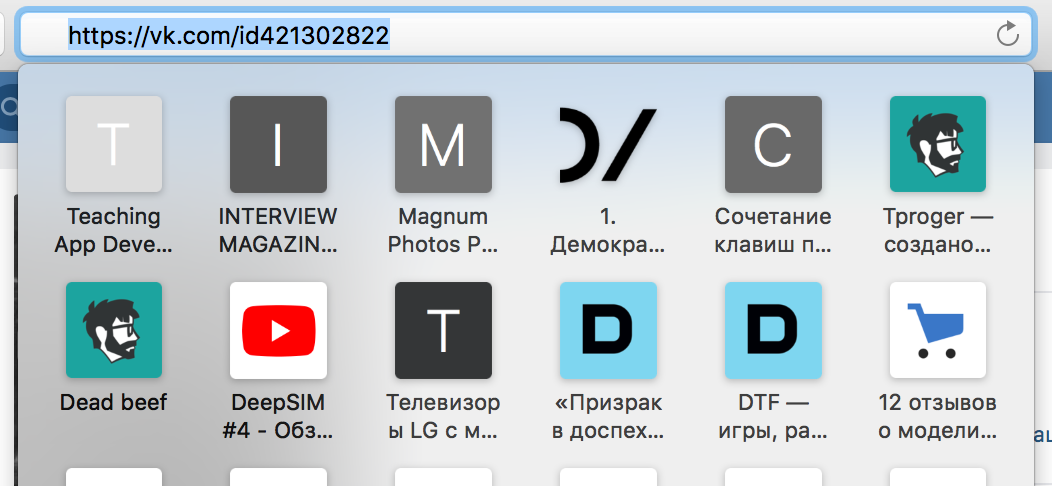Click the "«Призрак в доспех…" label
Screen dimensions: 1052x486
[x=609, y=416]
